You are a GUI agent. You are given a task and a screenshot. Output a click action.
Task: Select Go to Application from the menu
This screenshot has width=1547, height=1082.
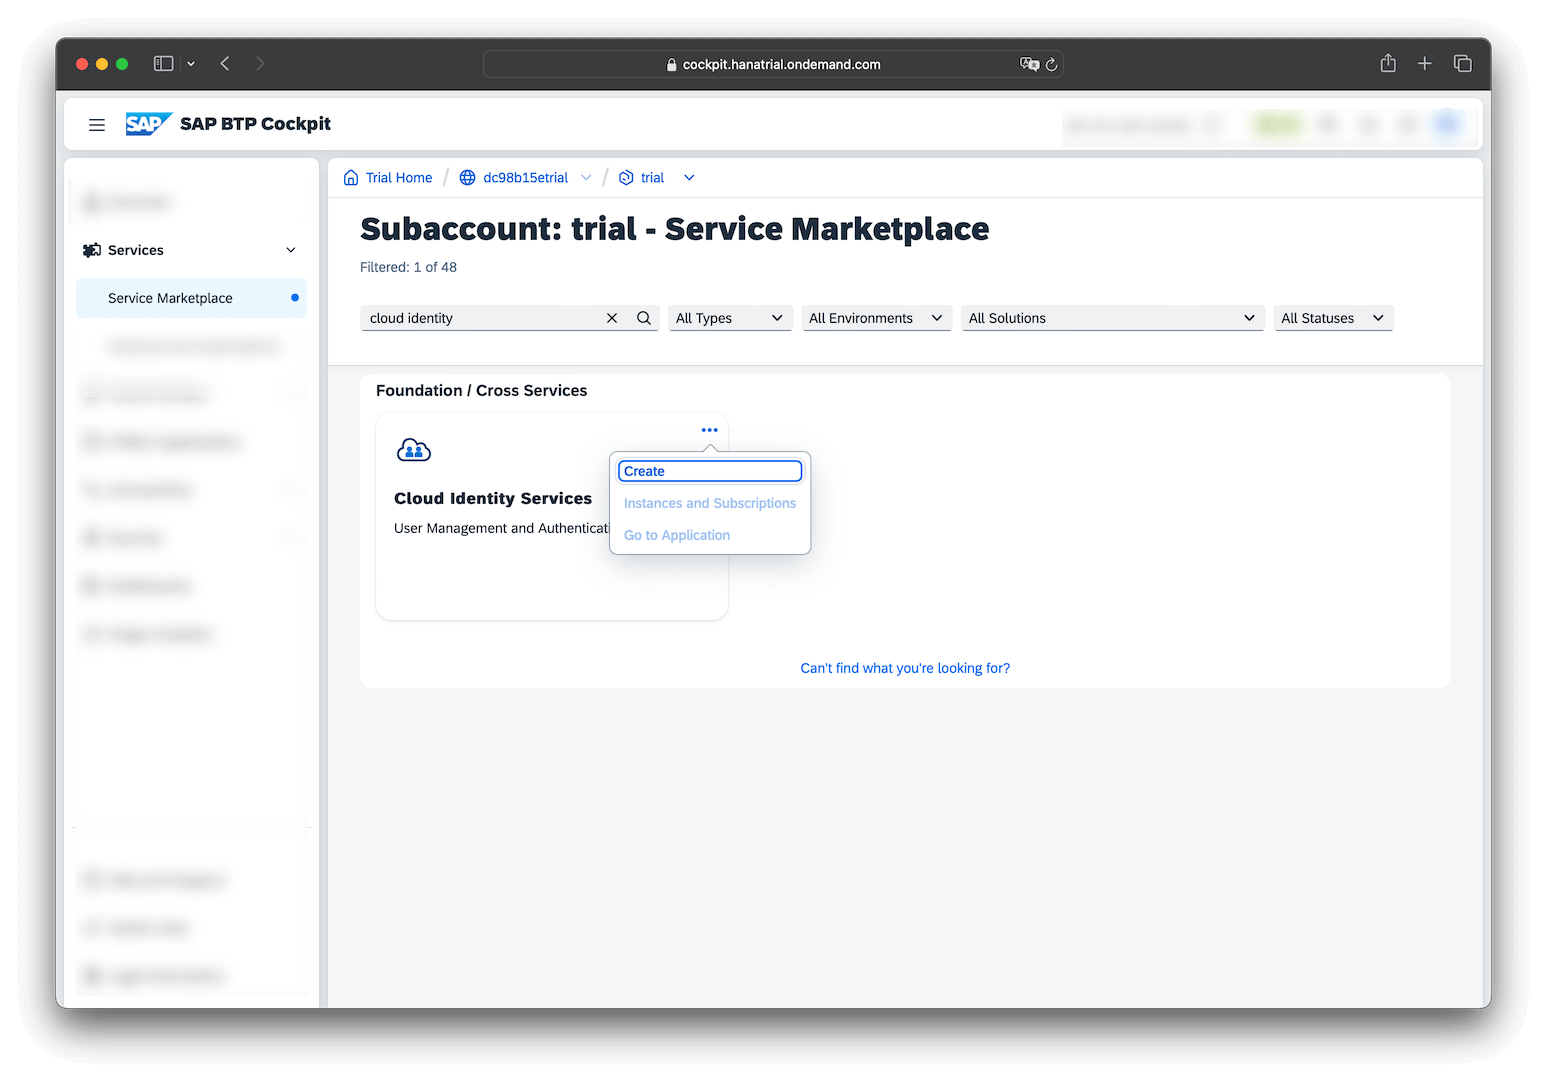[x=676, y=535]
